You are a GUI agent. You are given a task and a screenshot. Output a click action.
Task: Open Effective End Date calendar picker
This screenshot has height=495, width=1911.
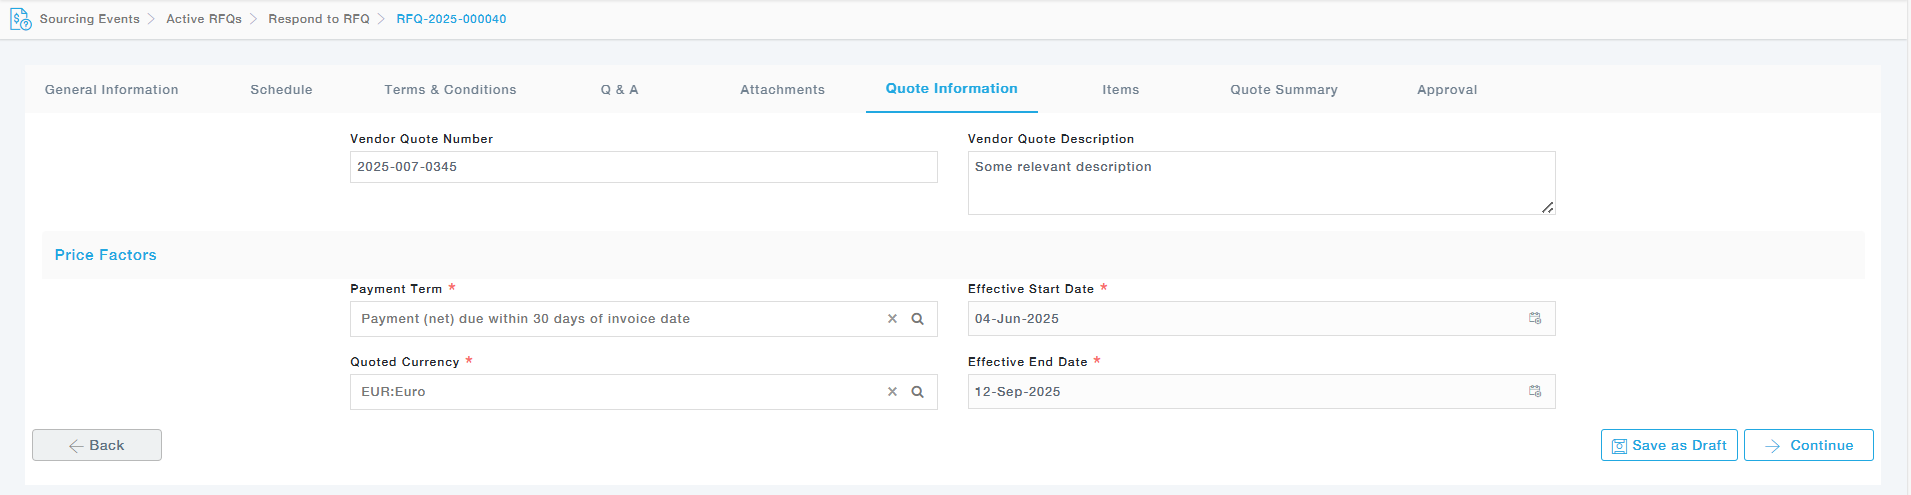click(1535, 391)
